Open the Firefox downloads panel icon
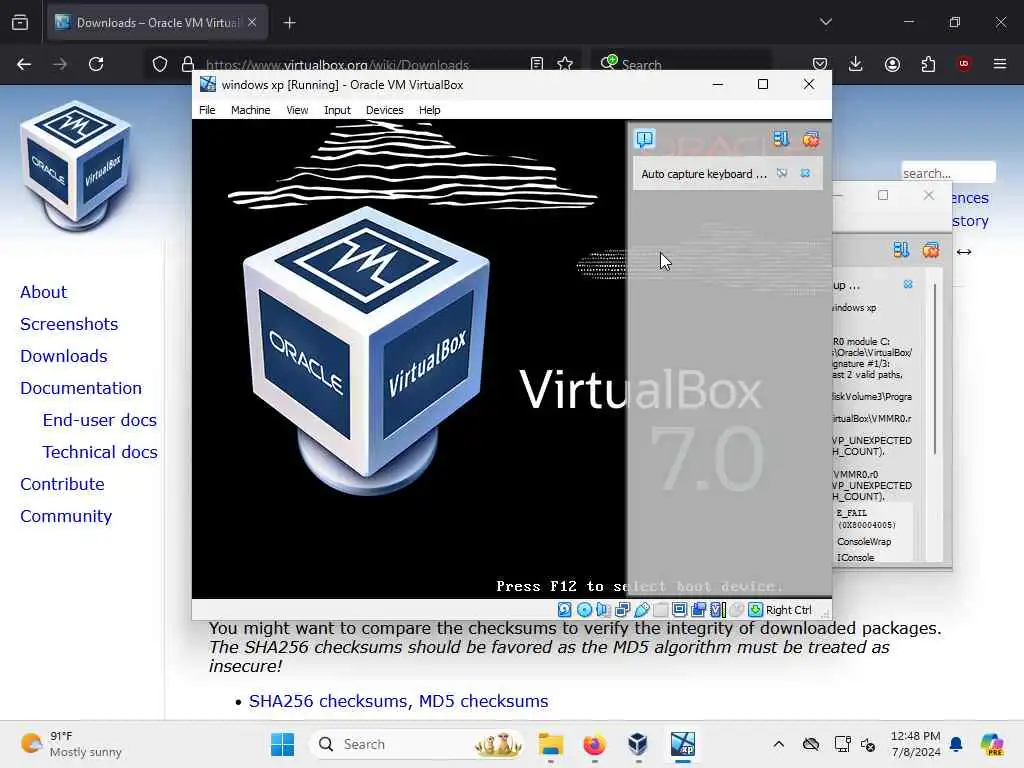This screenshot has height=768, width=1024. pos(856,64)
